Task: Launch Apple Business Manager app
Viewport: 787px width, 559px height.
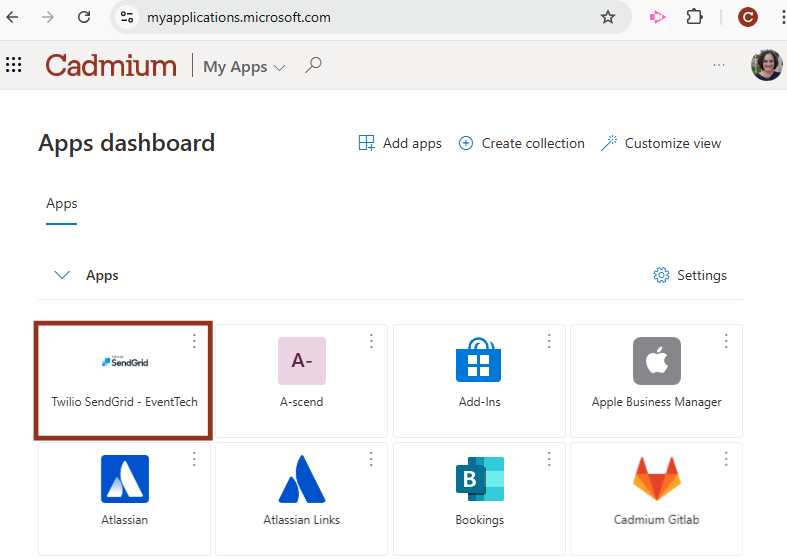Action: 656,381
